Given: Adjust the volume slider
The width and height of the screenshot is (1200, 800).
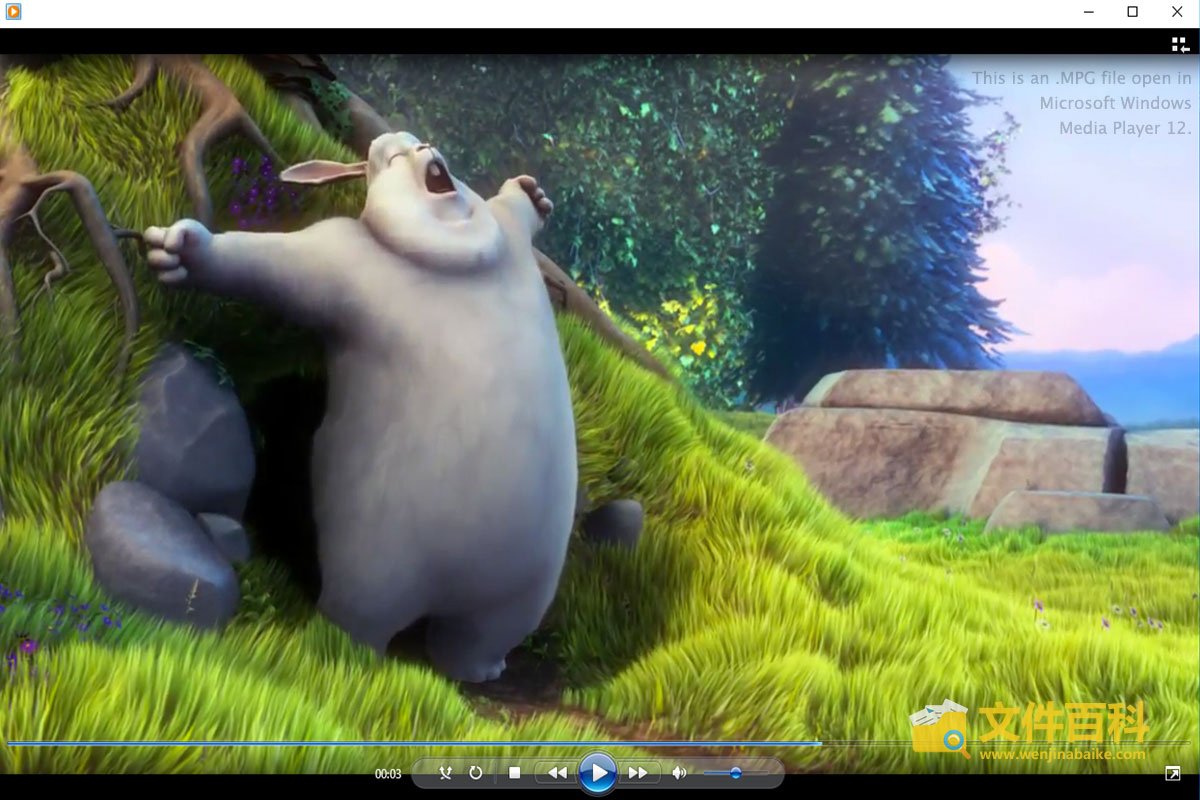Looking at the screenshot, I should point(736,773).
